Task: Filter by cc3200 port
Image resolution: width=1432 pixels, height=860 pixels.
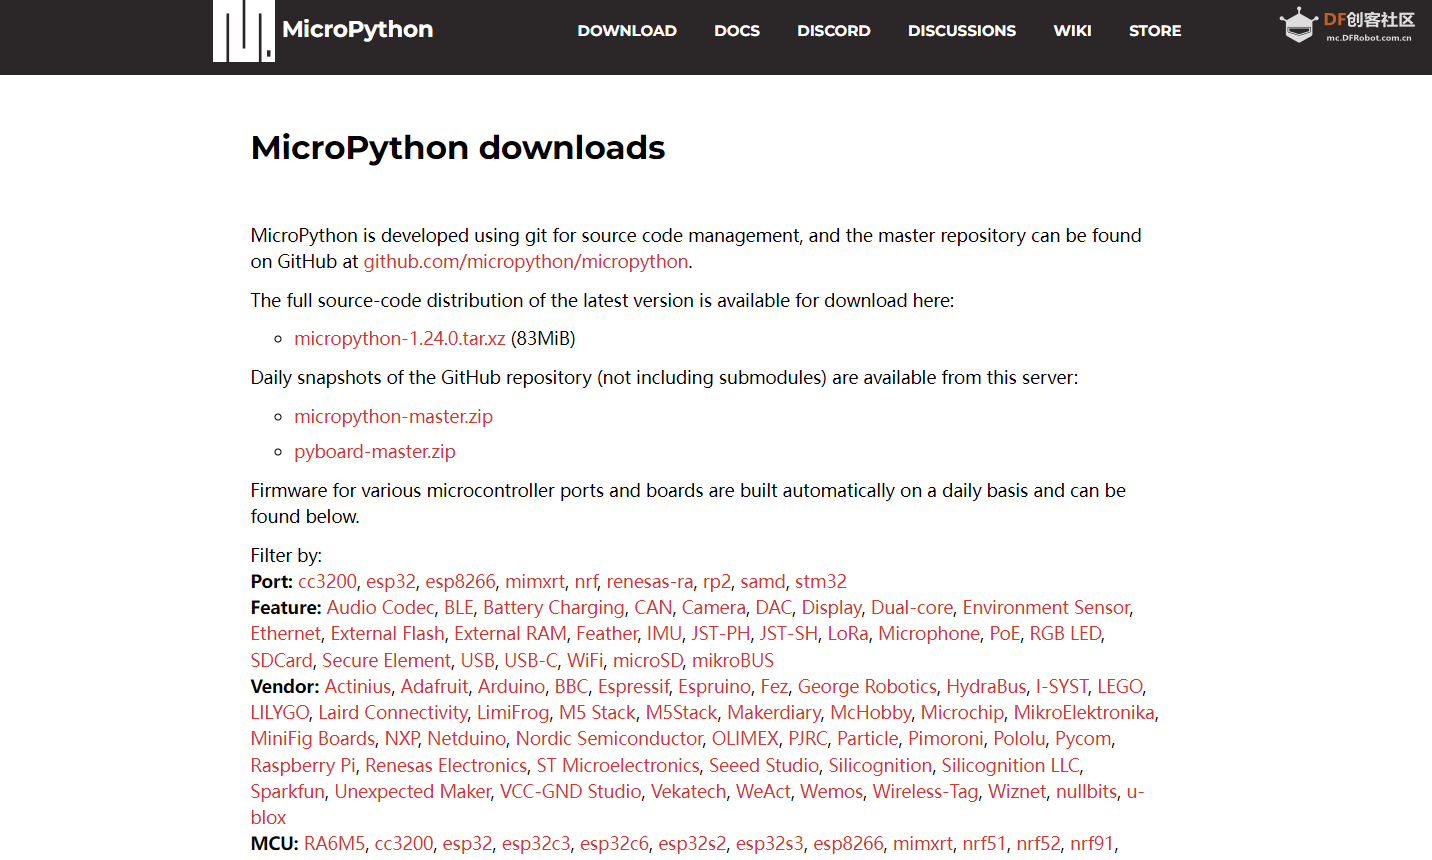Action: pos(327,582)
